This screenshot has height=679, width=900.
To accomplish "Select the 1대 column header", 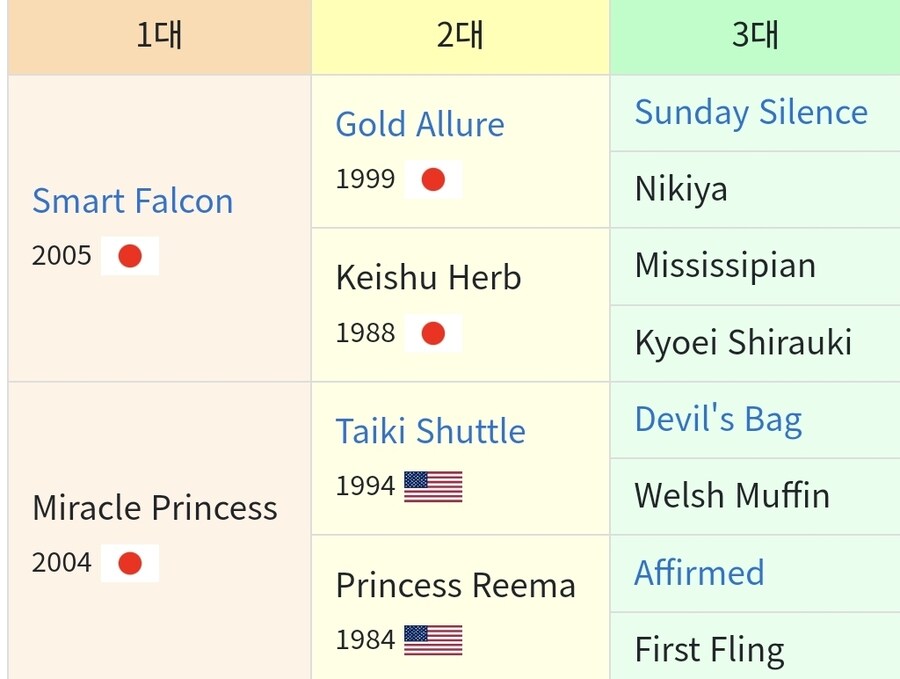I will click(159, 36).
